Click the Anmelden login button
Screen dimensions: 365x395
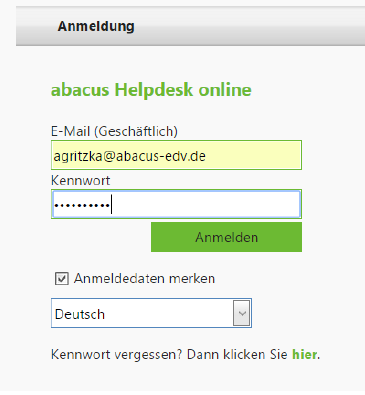click(x=226, y=237)
